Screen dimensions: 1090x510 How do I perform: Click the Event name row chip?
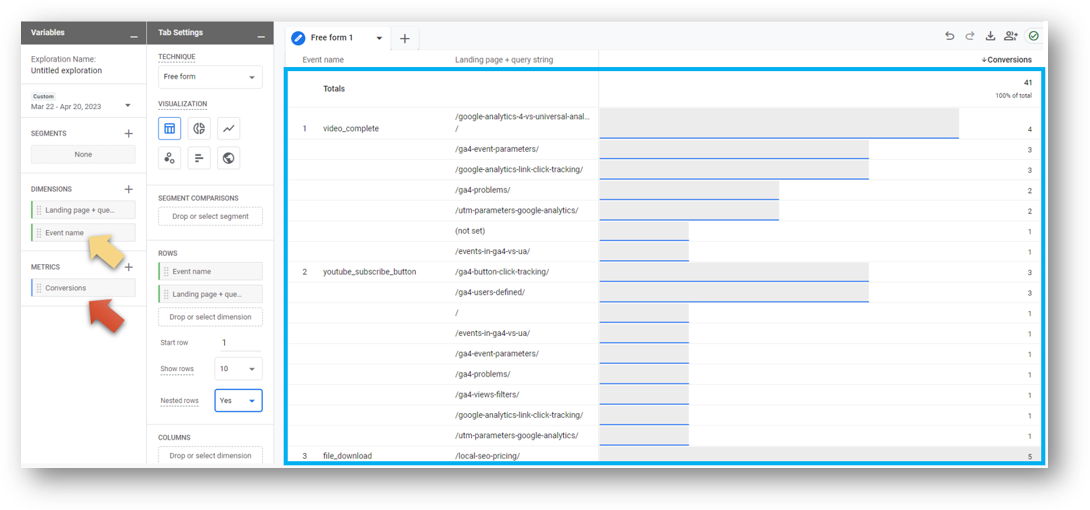(x=211, y=272)
